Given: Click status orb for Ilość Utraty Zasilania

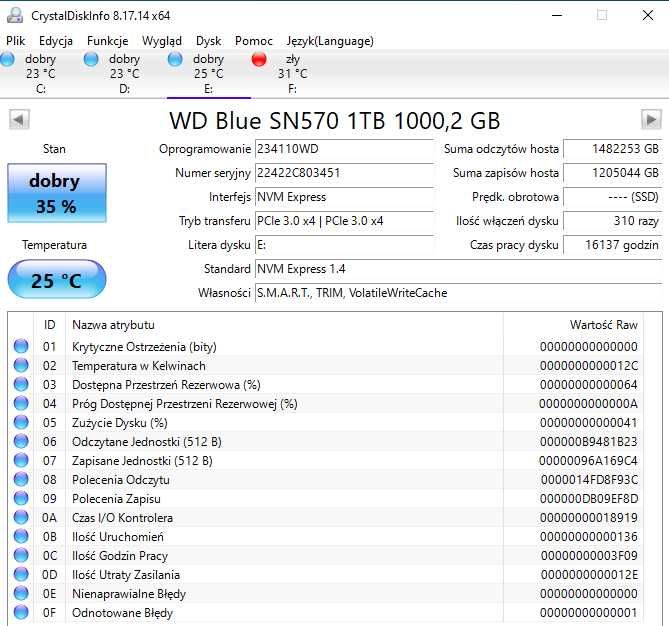Looking at the screenshot, I should click(x=21, y=574).
